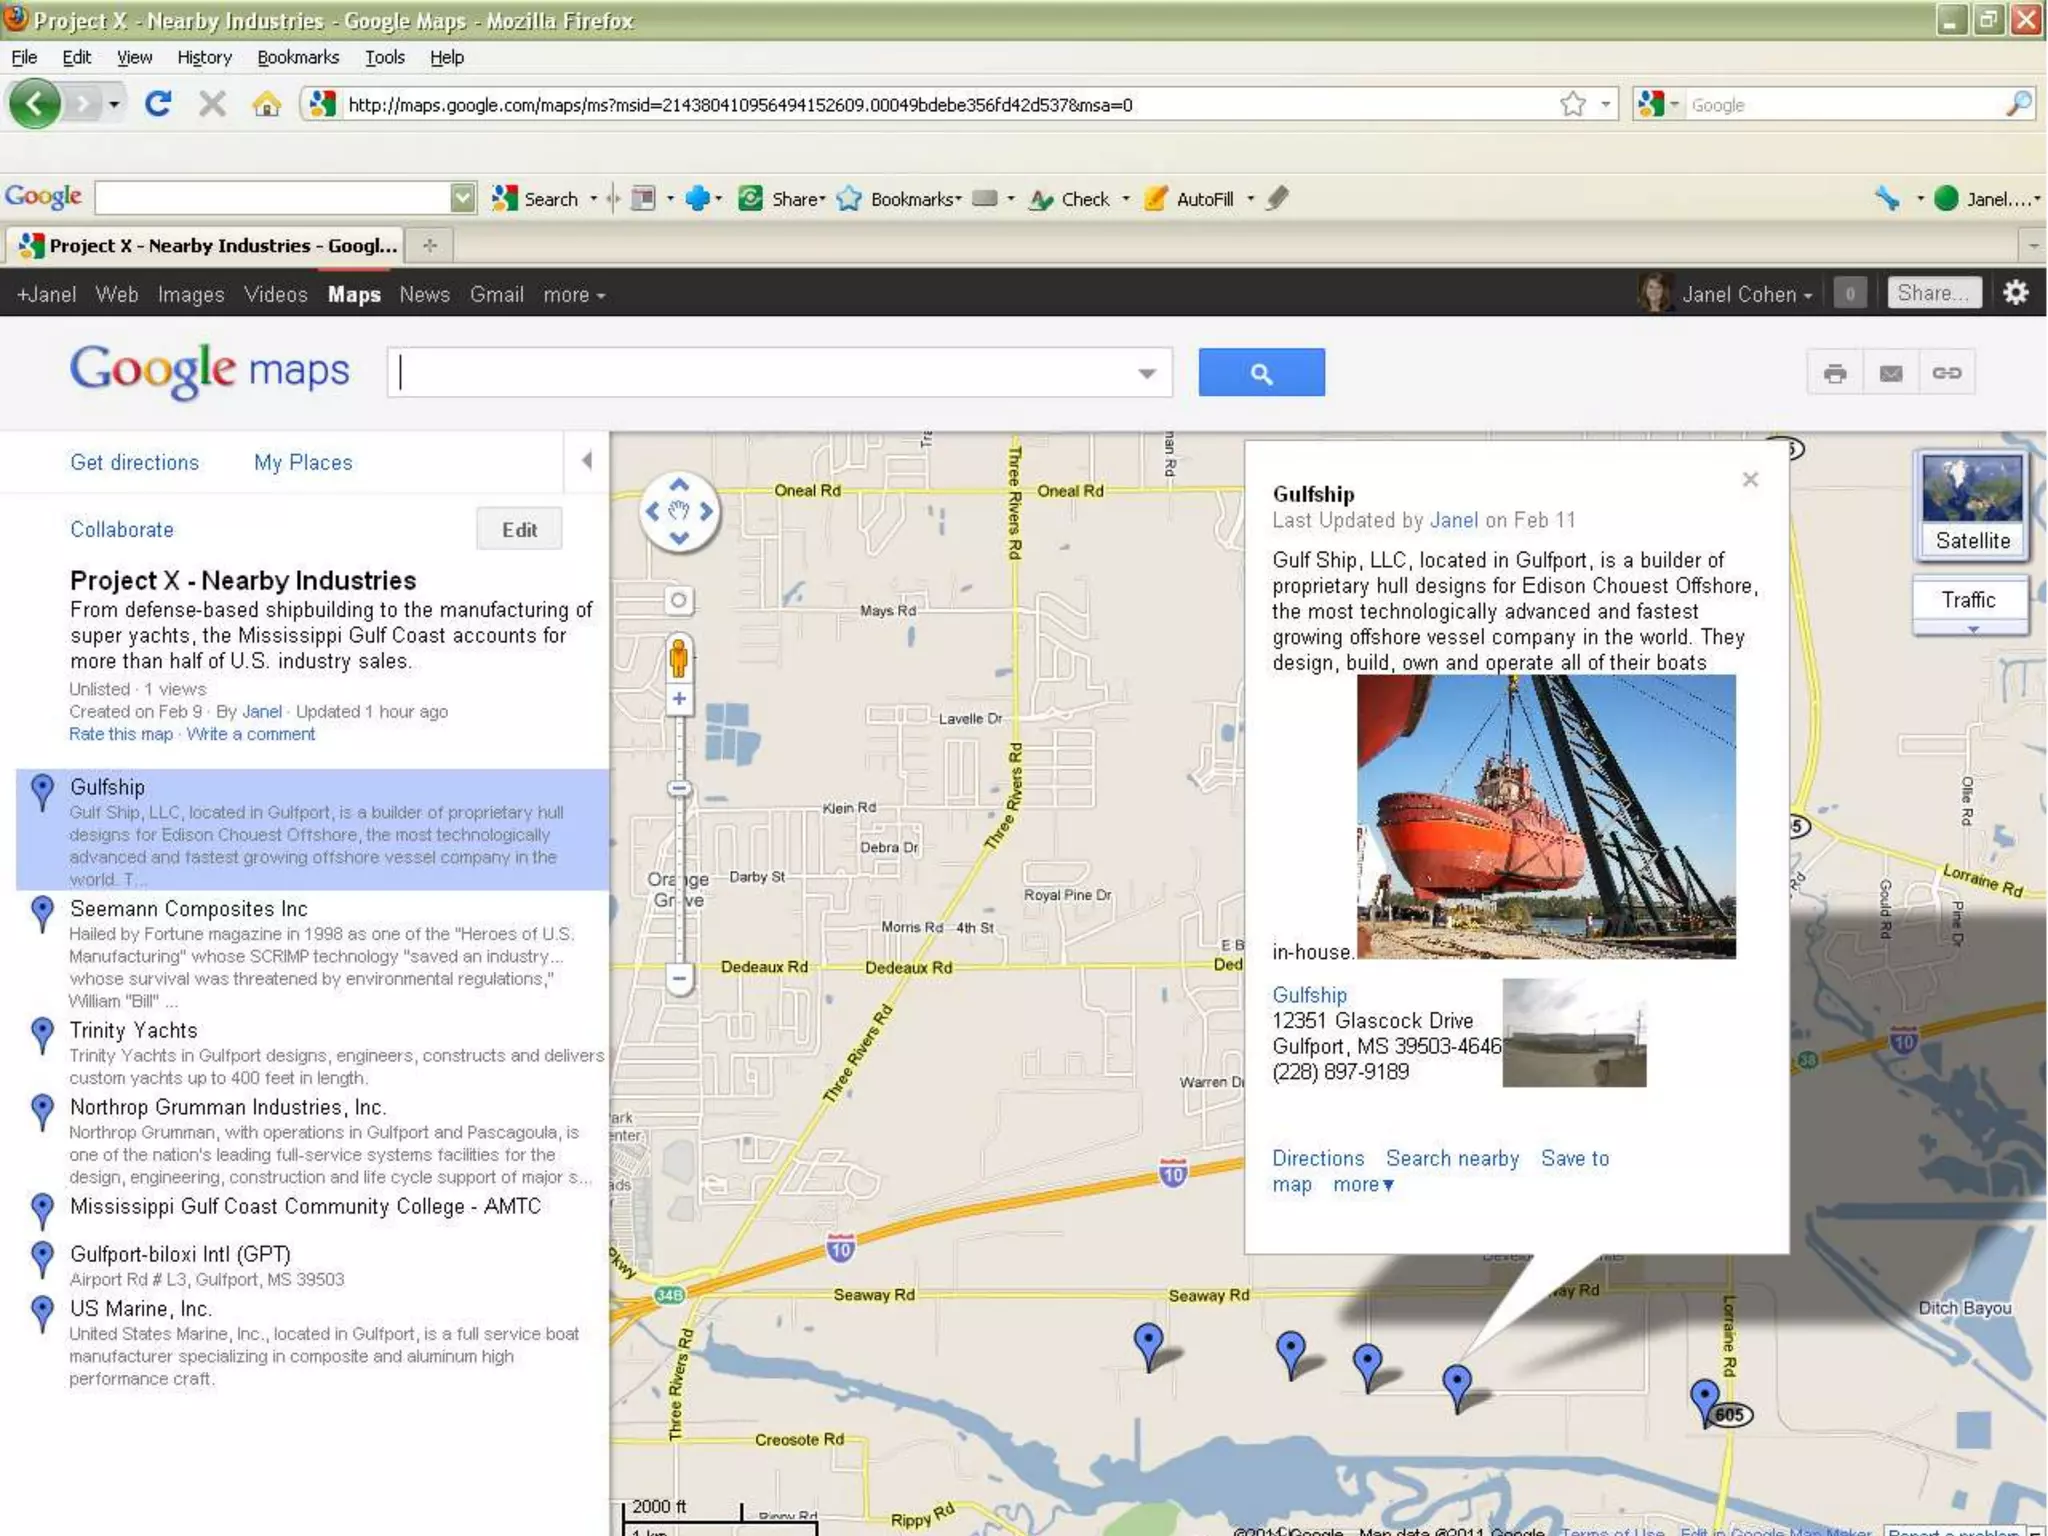Click the map zoom slider handle

point(679,789)
